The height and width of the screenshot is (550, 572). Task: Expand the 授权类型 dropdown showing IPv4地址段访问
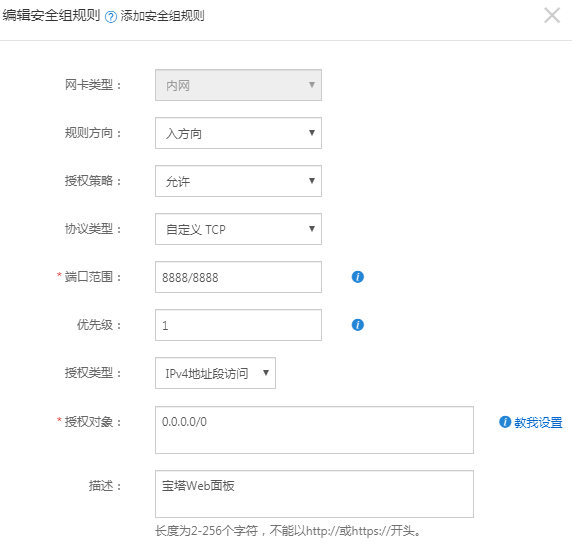tap(215, 373)
